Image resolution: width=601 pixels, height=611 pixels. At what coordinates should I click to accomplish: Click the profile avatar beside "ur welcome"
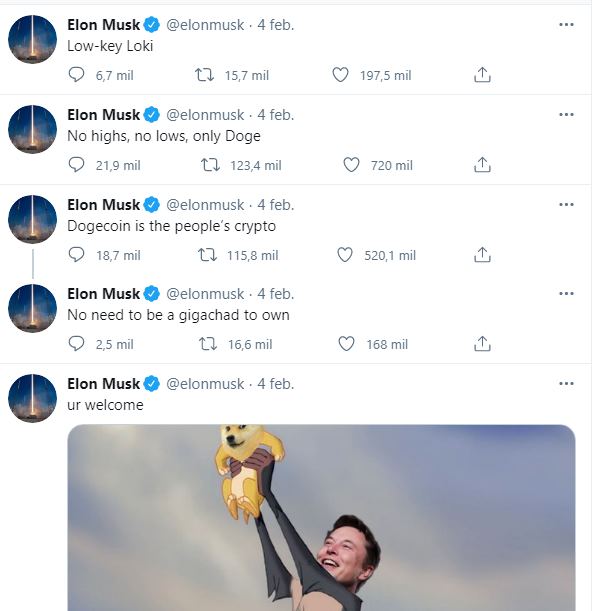tap(32, 398)
